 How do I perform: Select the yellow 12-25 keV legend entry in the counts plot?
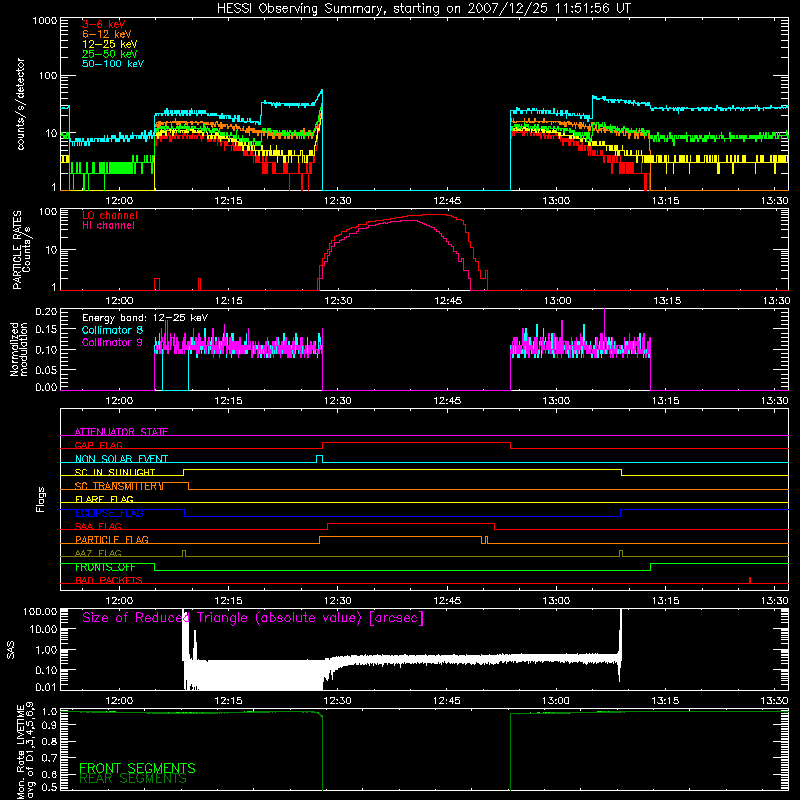coord(110,44)
